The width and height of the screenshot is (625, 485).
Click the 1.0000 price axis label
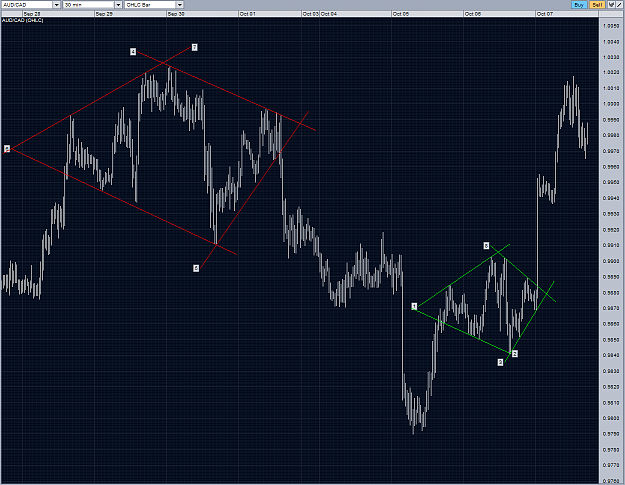click(611, 104)
